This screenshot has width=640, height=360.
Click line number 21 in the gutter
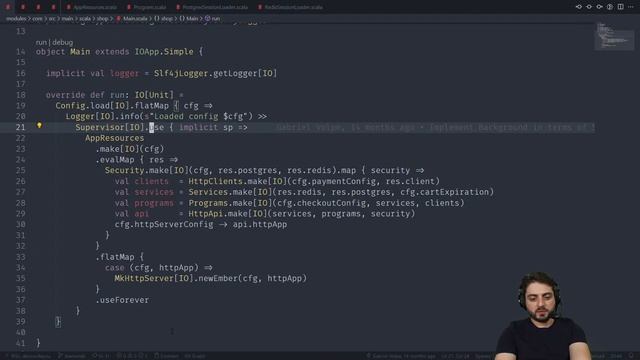coord(20,127)
